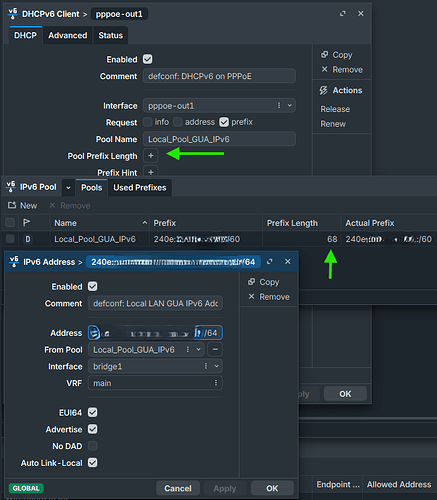Edit the Pool Name field
Image resolution: width=437 pixels, height=500 pixels.
(219, 139)
